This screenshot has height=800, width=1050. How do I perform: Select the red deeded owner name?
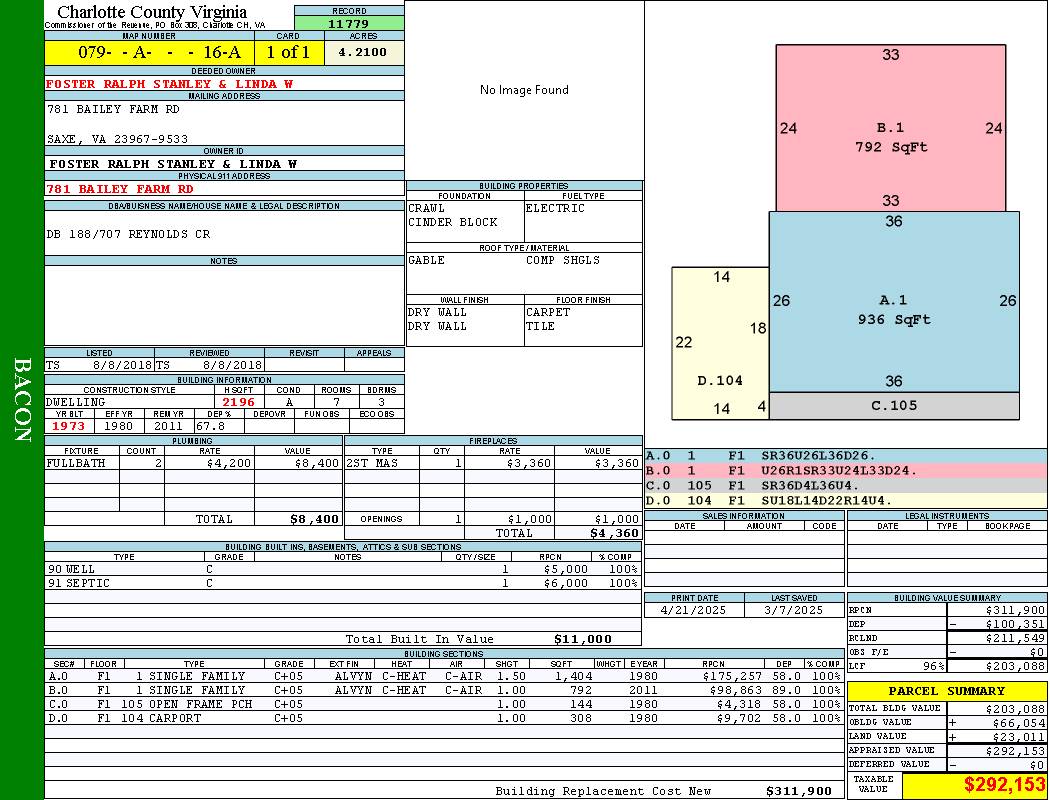169,84
